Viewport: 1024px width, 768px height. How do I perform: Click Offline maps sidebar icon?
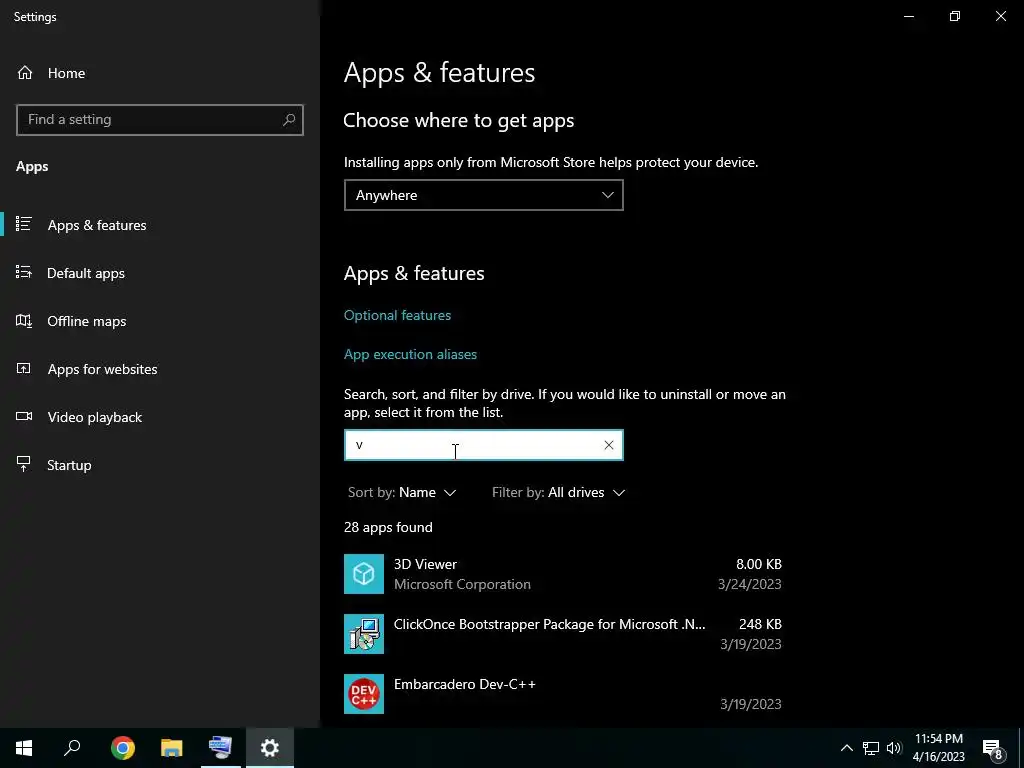(24, 321)
